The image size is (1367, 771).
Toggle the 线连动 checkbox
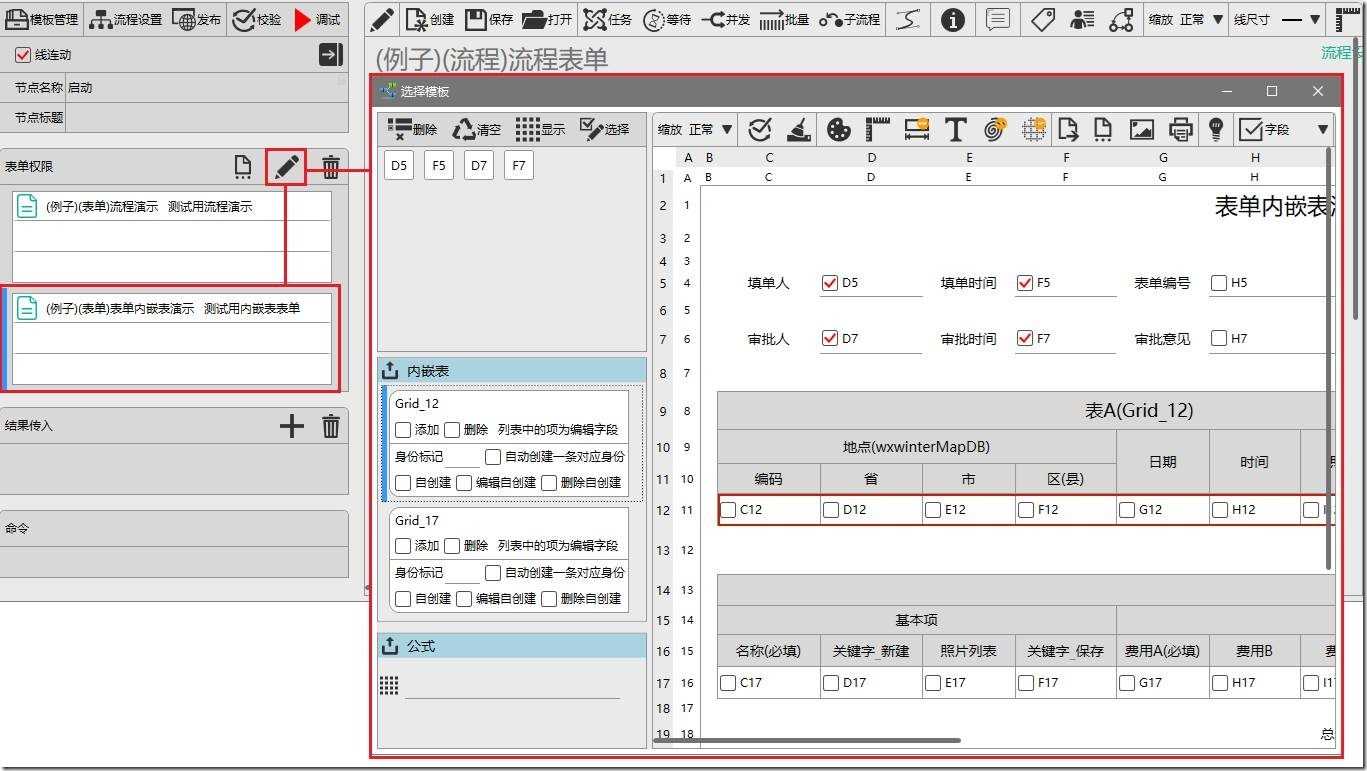click(24, 55)
